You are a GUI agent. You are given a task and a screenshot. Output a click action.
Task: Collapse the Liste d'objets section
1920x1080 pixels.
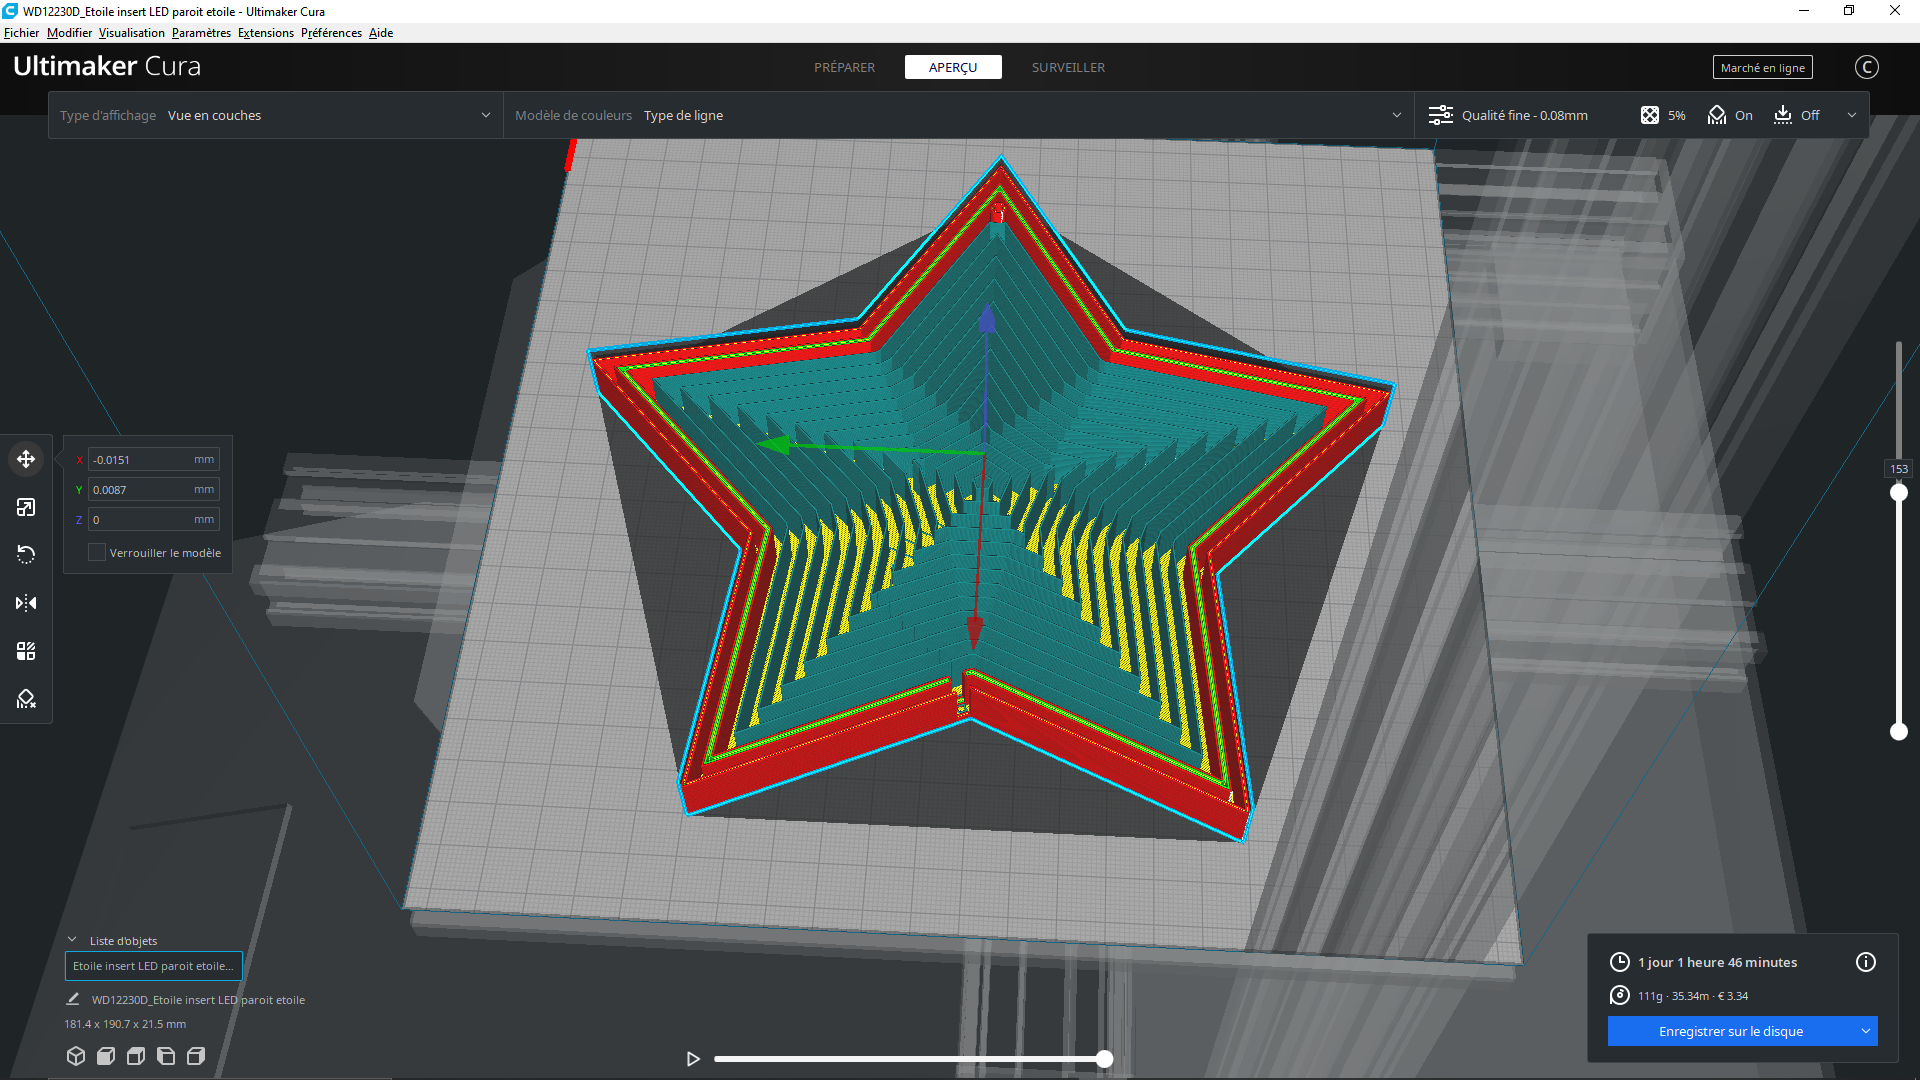[72, 940]
